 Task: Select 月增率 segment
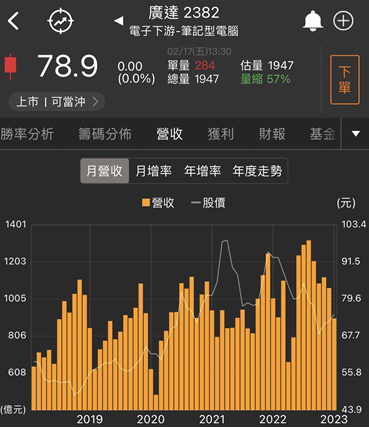pyautogui.click(x=153, y=171)
